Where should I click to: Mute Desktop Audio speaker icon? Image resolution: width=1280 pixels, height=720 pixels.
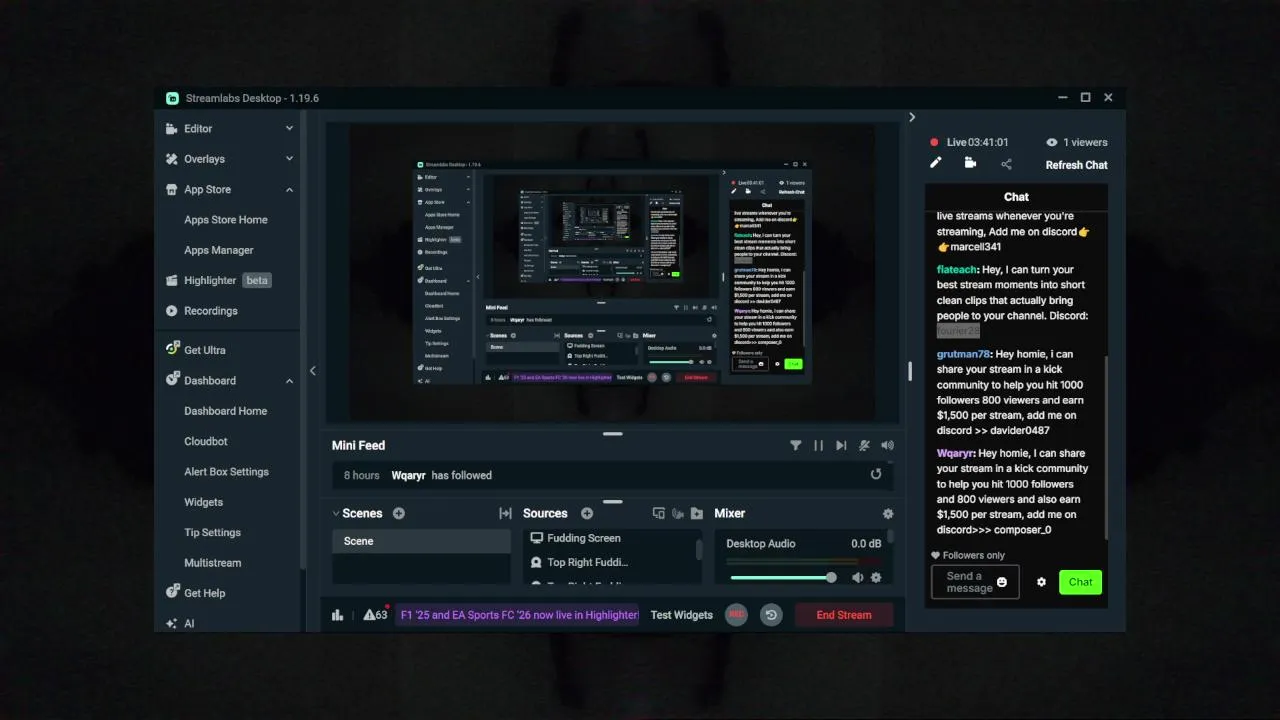click(857, 578)
